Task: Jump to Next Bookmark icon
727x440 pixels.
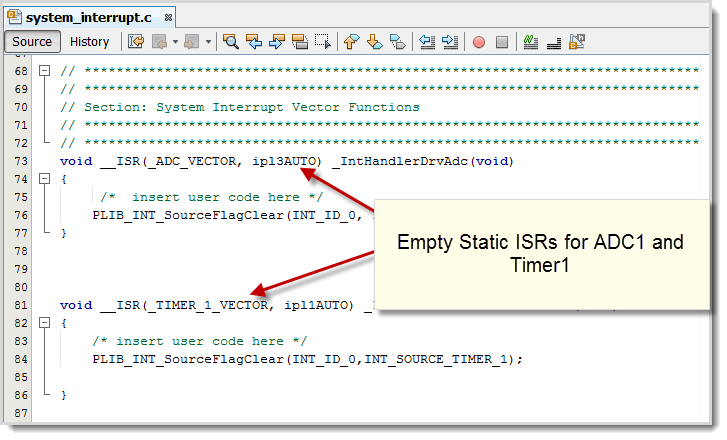Action: pyautogui.click(x=374, y=42)
